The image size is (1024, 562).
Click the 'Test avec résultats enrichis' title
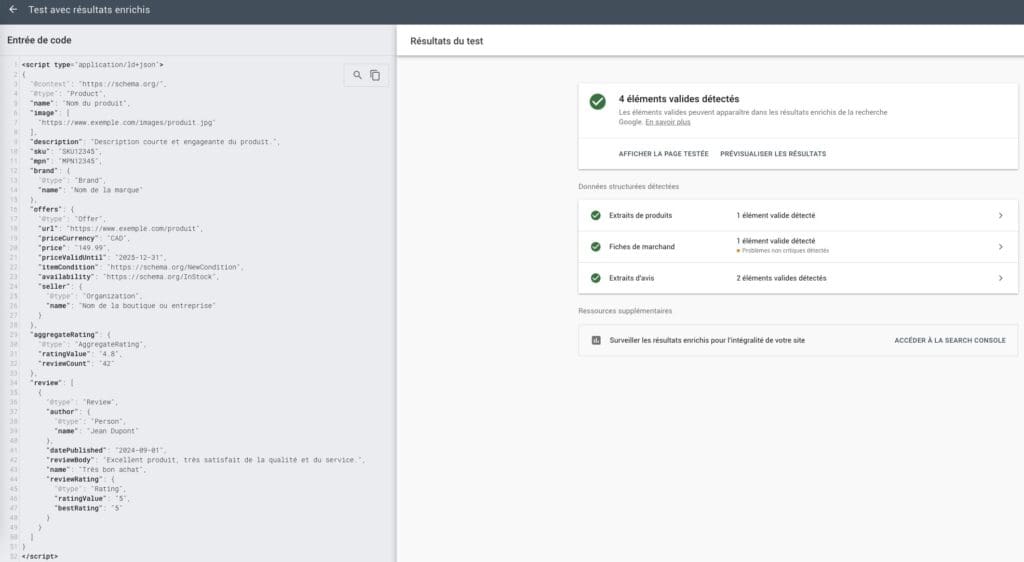point(89,10)
